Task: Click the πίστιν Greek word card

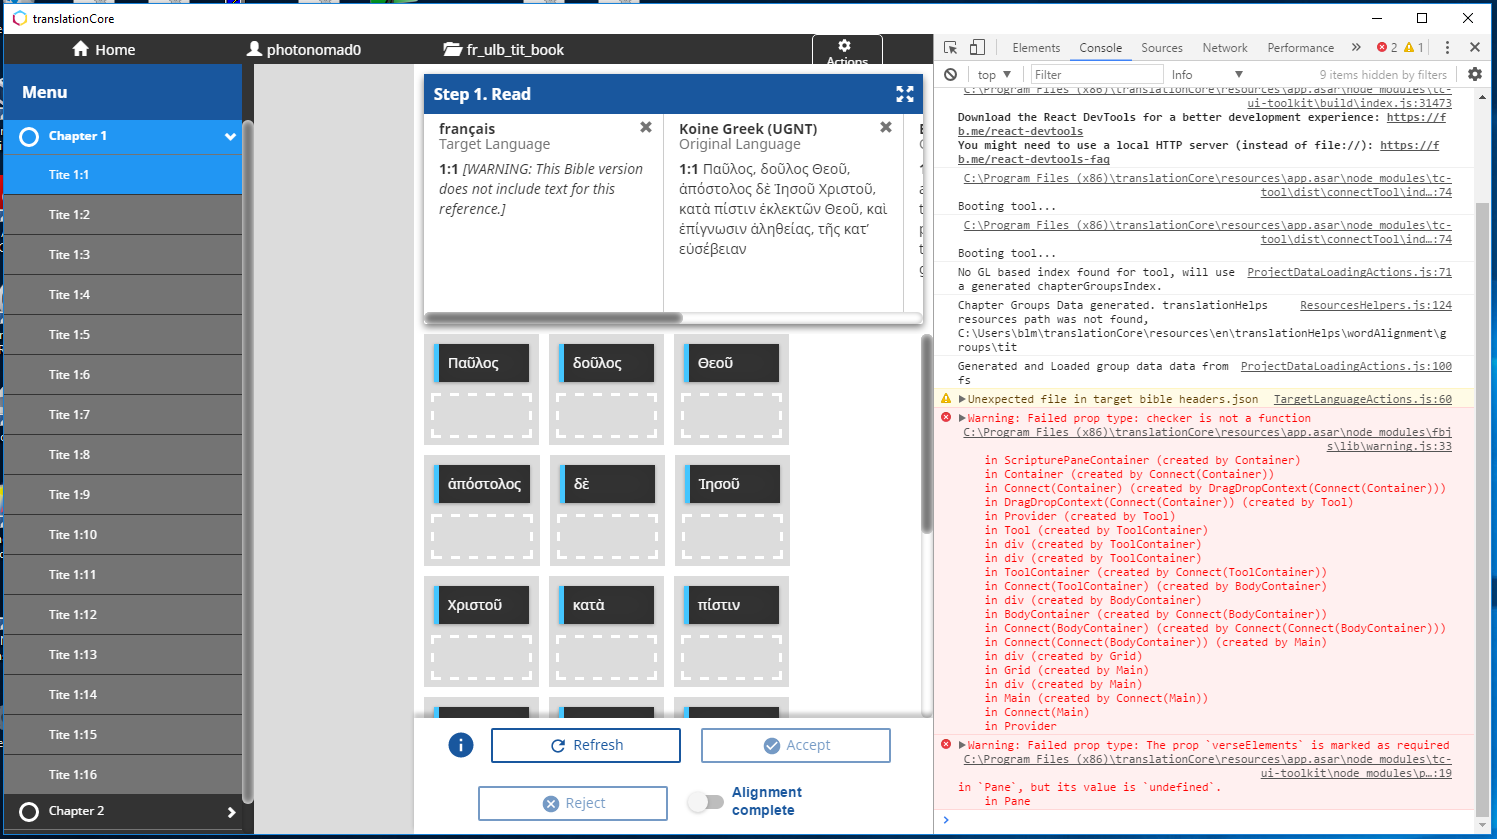Action: pos(731,605)
